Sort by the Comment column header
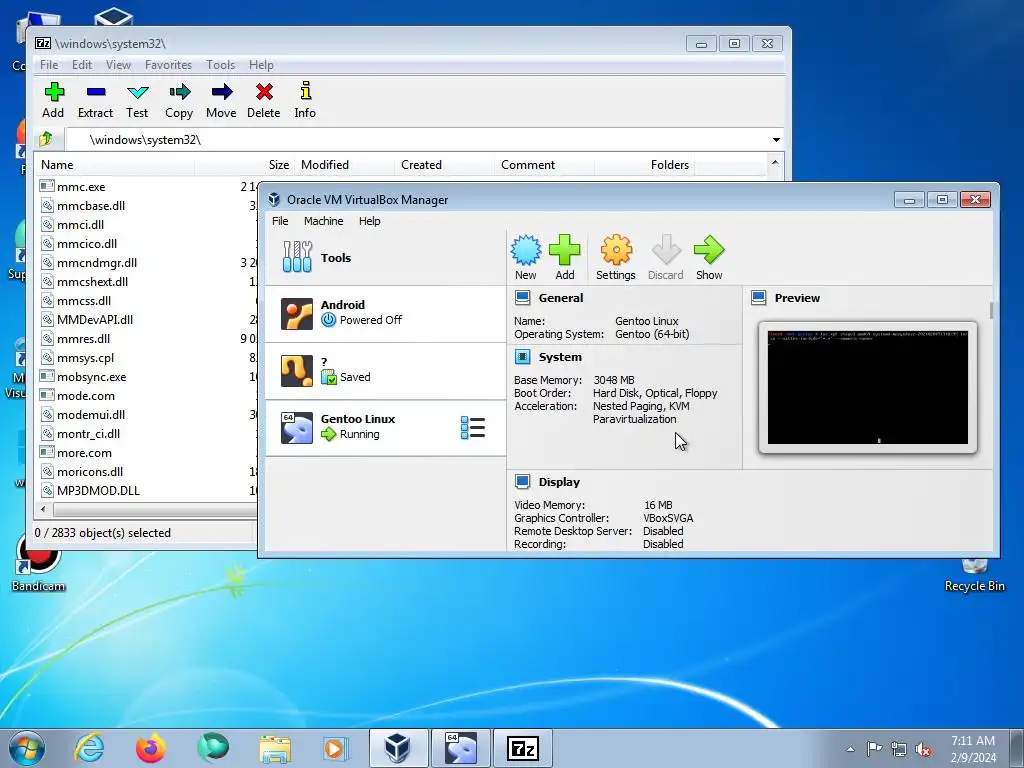 544,165
